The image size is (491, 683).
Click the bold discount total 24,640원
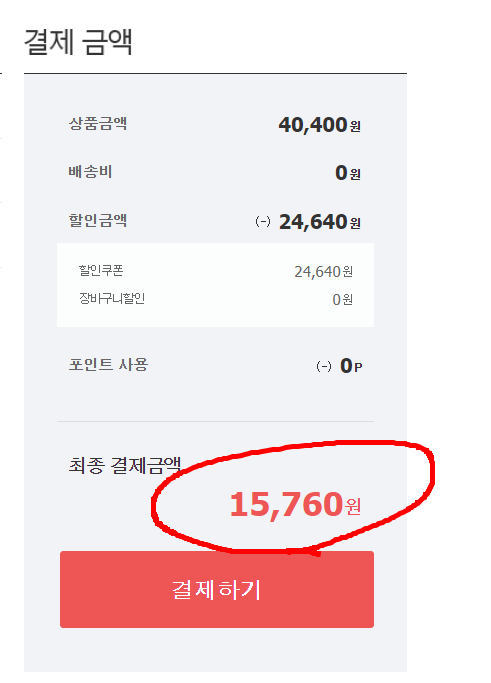(x=319, y=222)
